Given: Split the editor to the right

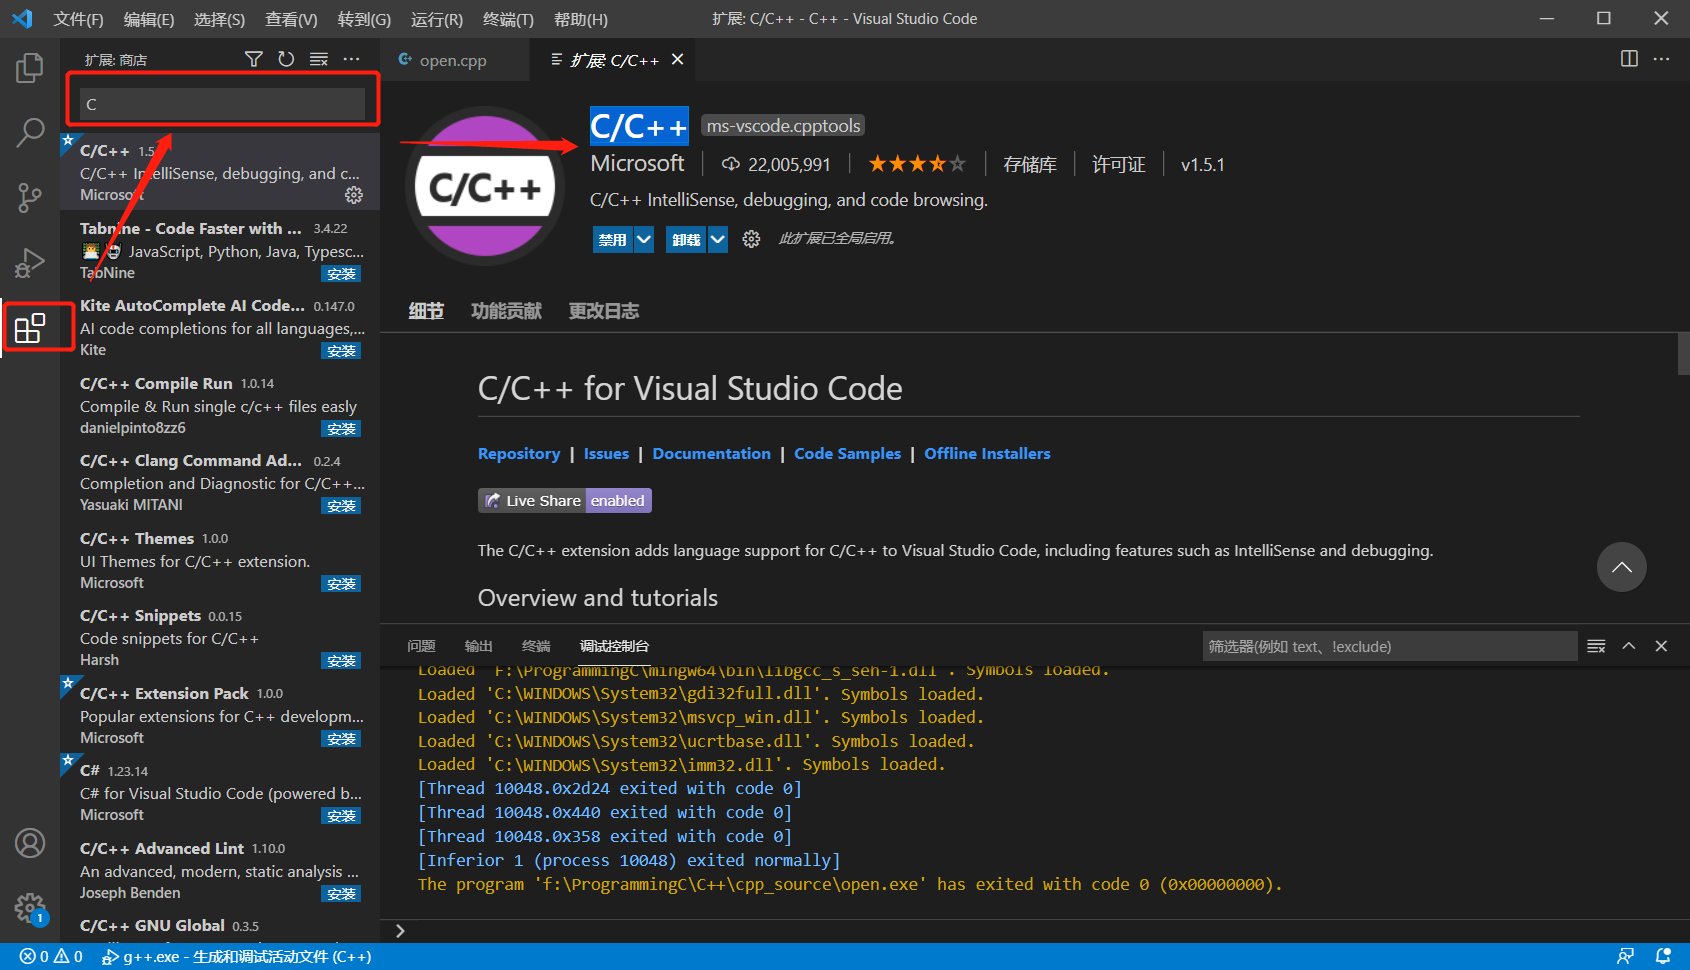Looking at the screenshot, I should point(1629,59).
